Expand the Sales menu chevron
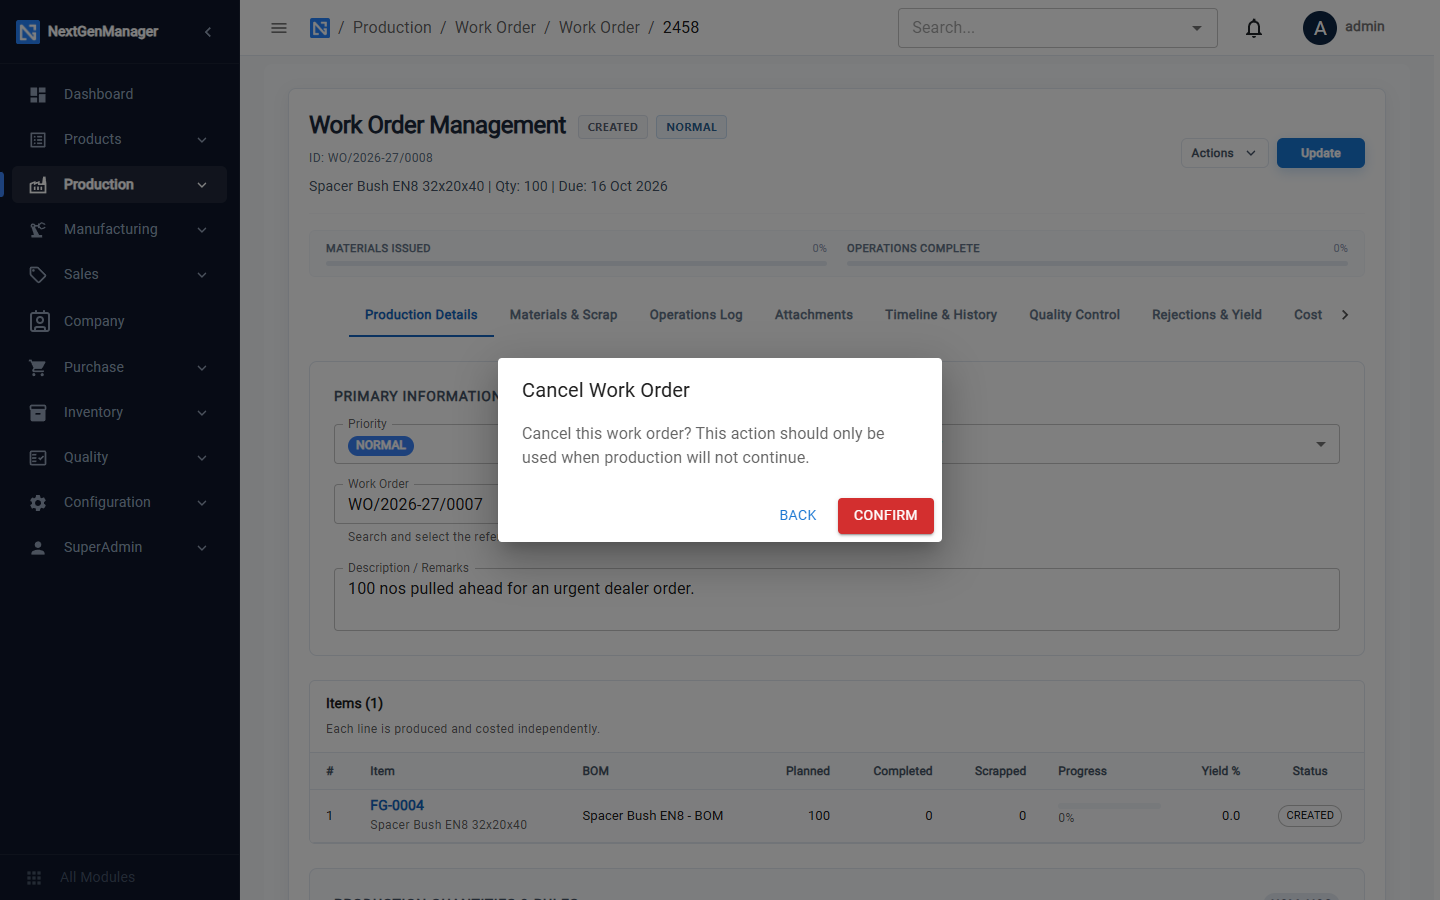Viewport: 1440px width, 900px height. point(202,275)
